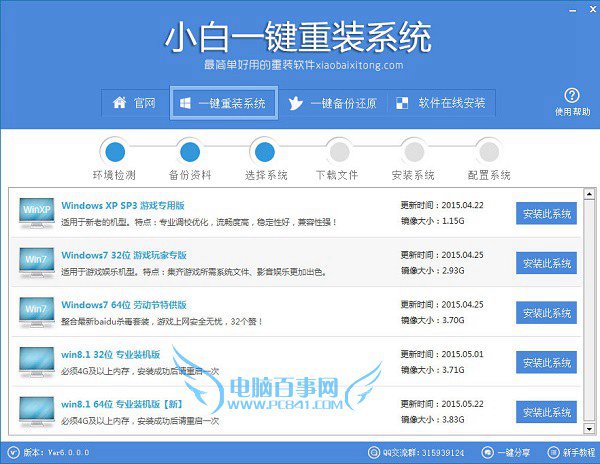
Task: Click the 配置系统 step indicator
Action: coord(488,152)
